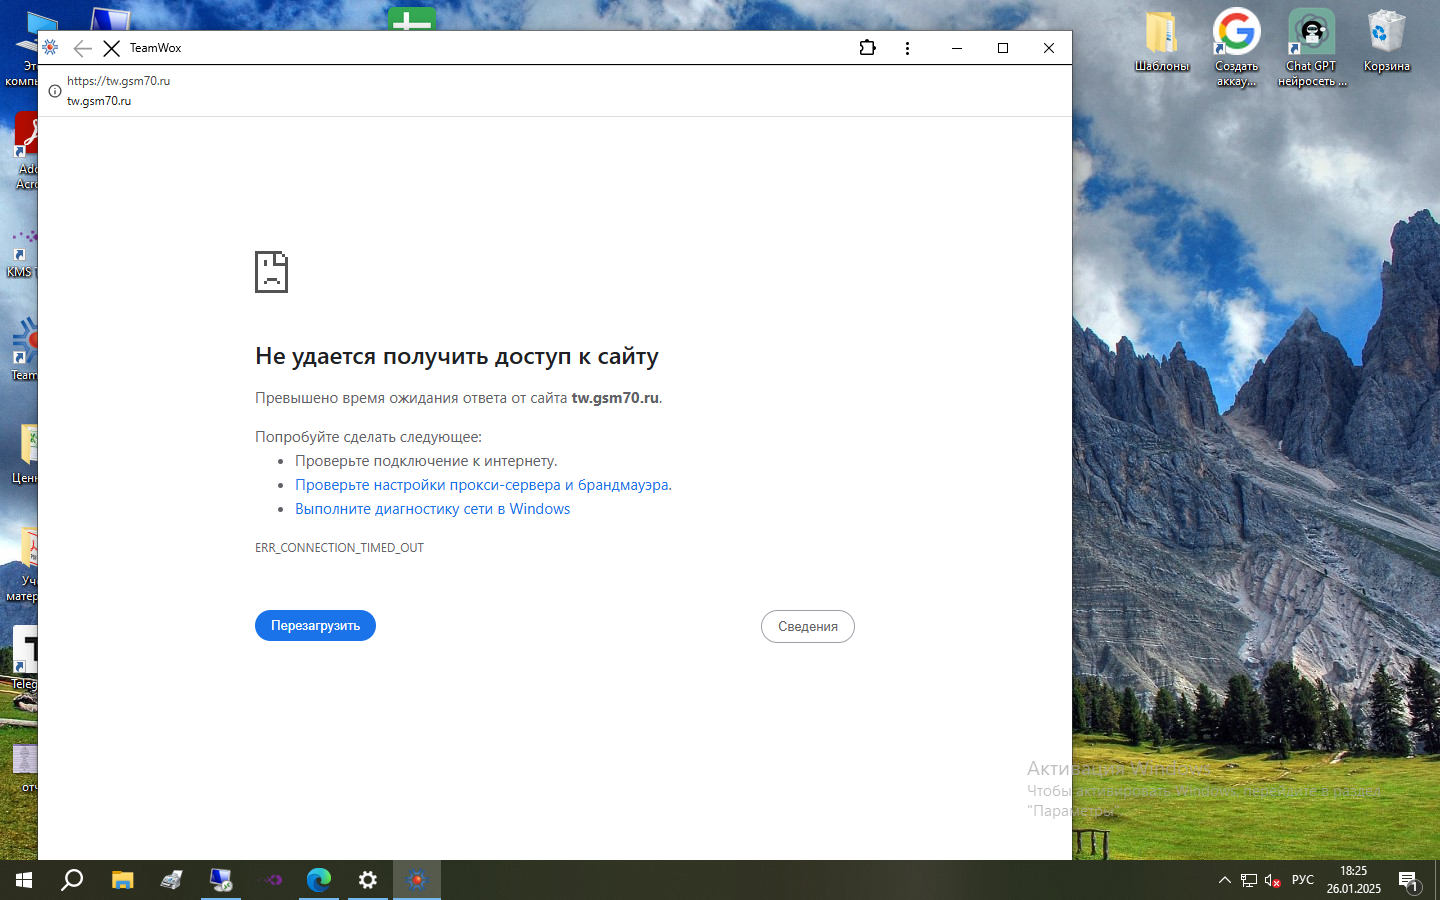Click the back arrow in TeamWox window

click(82, 48)
